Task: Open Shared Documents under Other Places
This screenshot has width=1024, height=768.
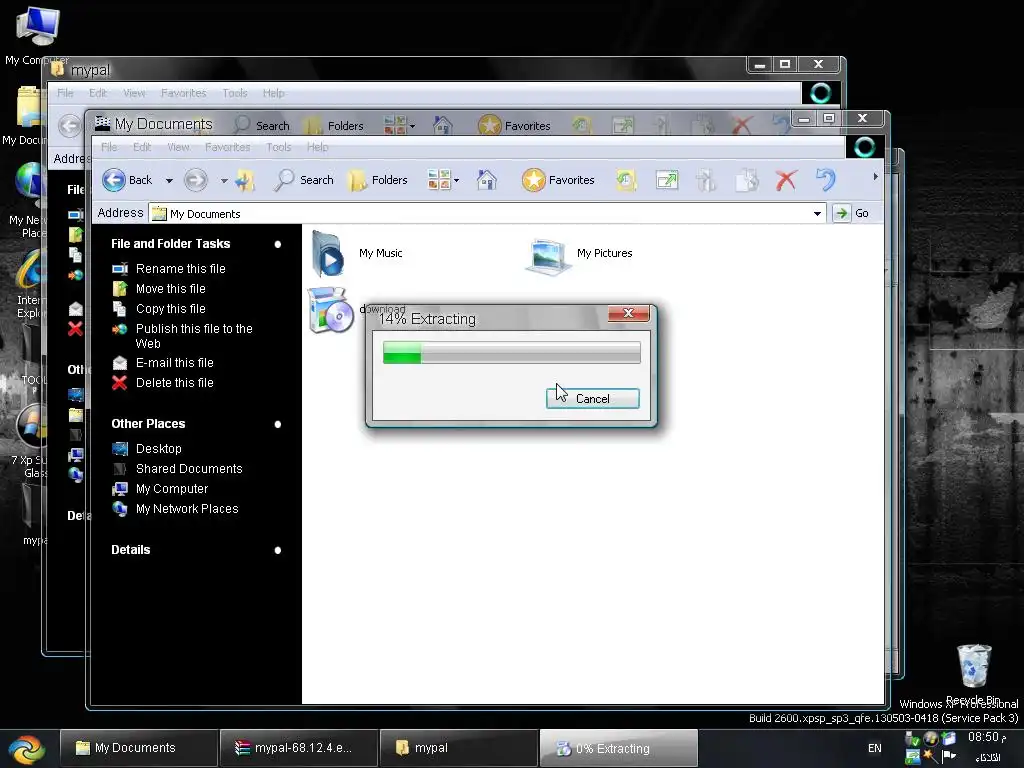Action: [189, 469]
